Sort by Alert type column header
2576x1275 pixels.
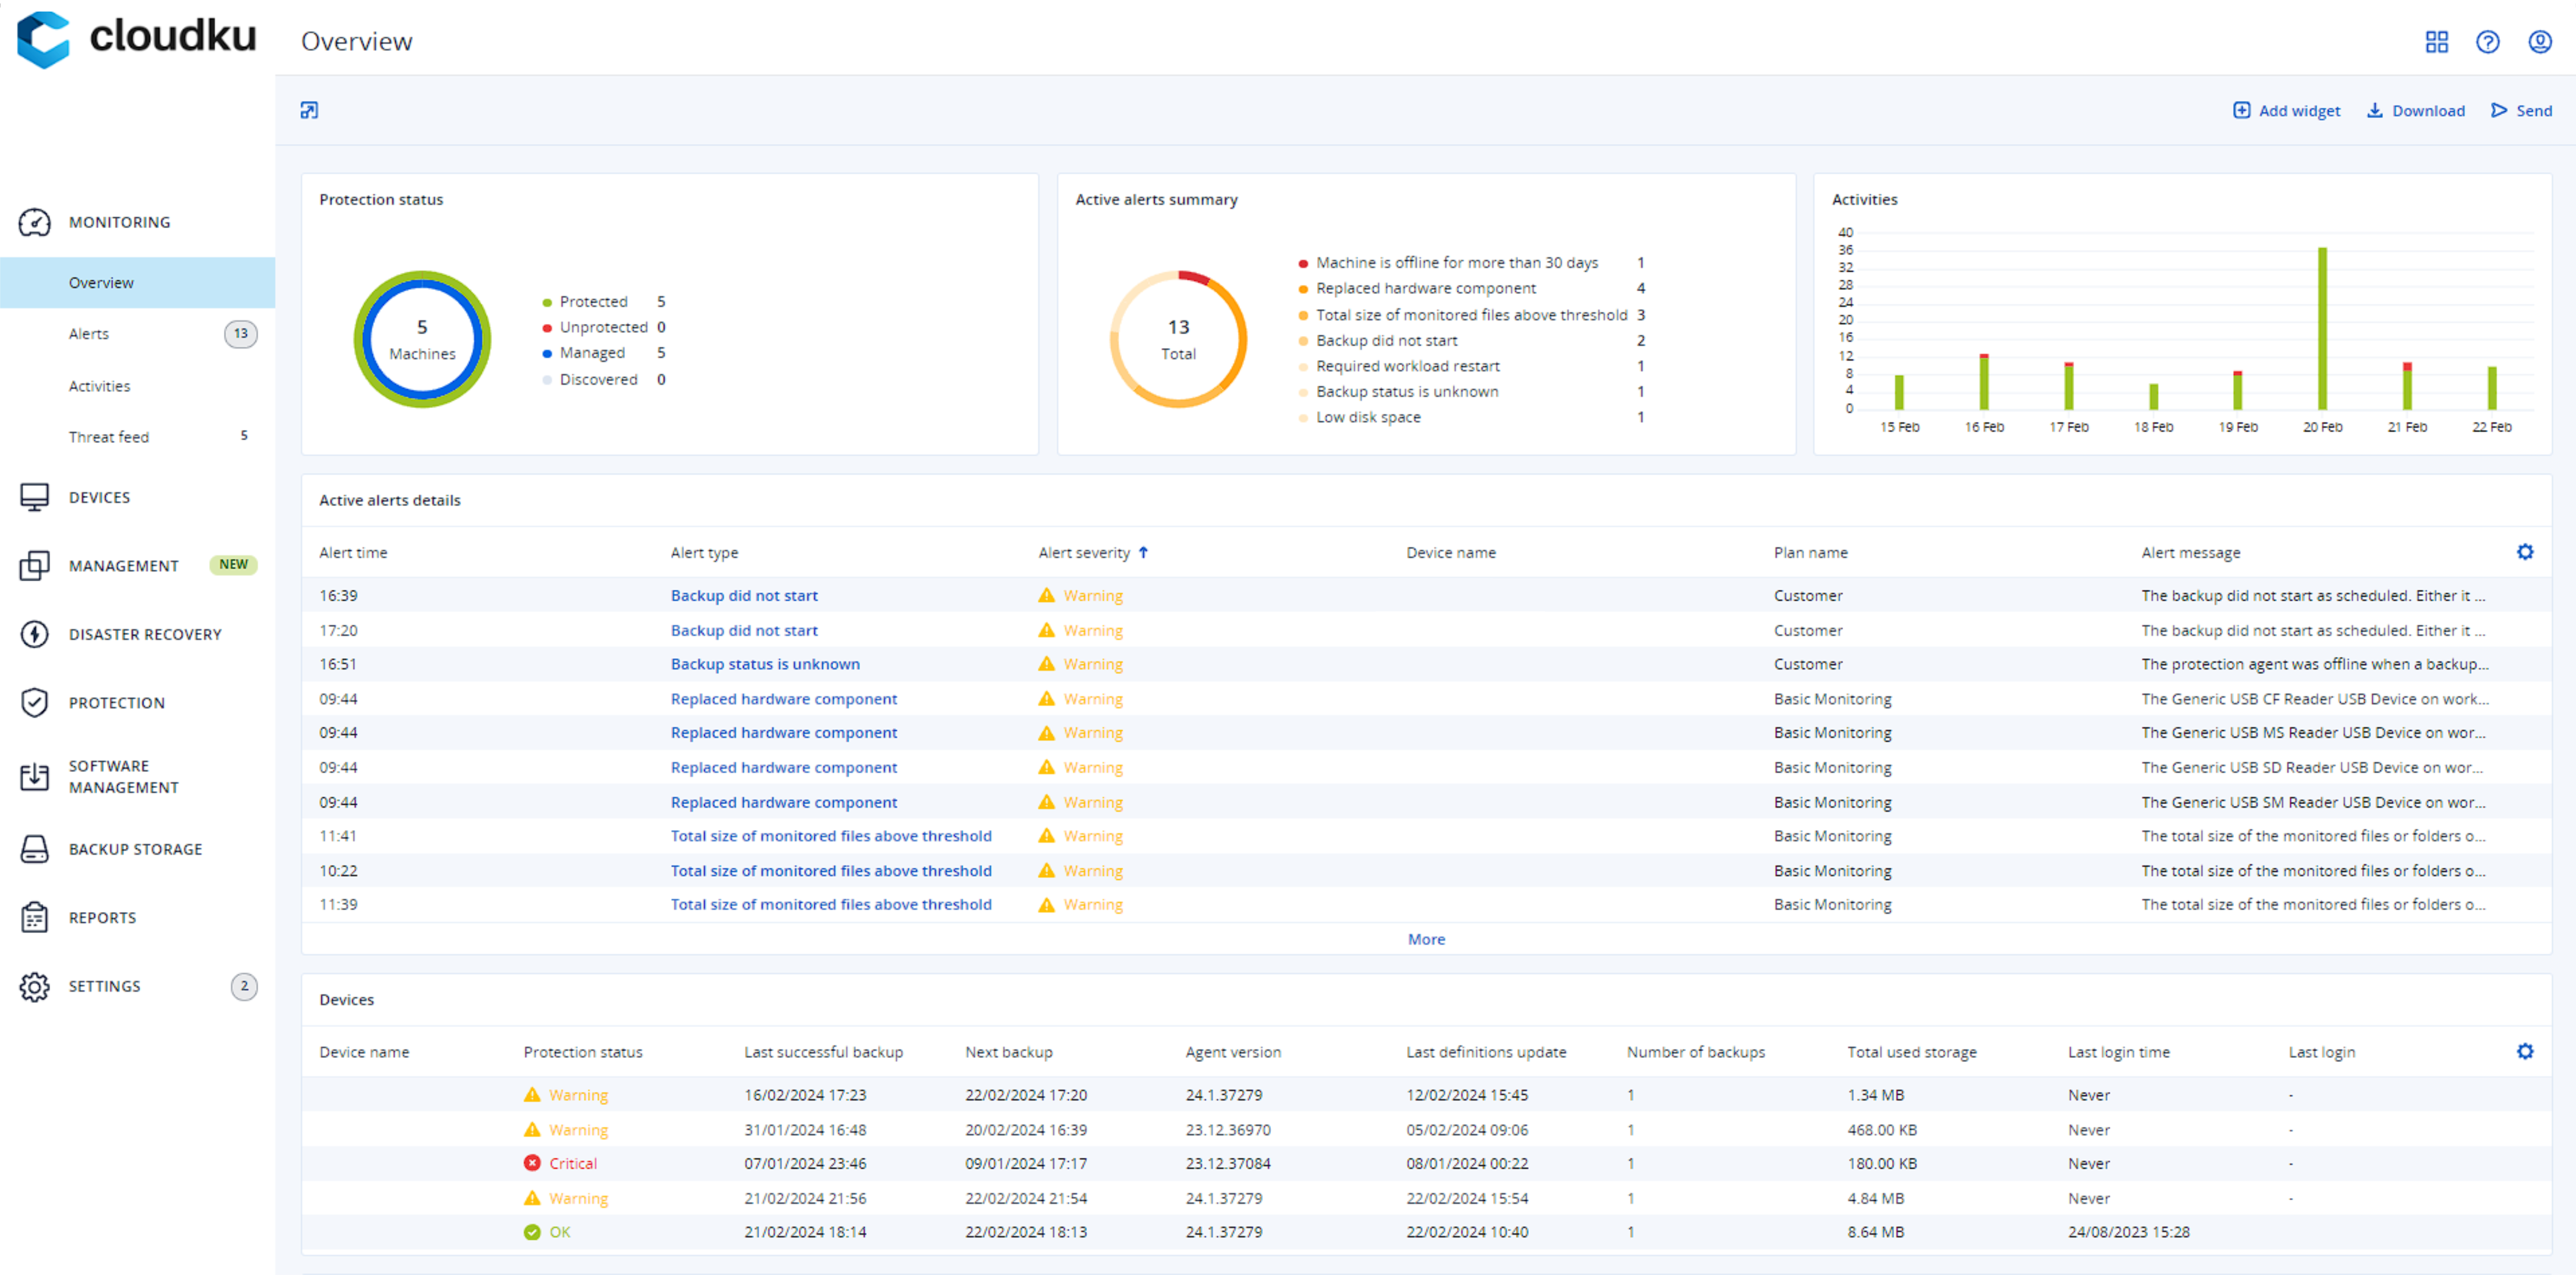pyautogui.click(x=704, y=552)
